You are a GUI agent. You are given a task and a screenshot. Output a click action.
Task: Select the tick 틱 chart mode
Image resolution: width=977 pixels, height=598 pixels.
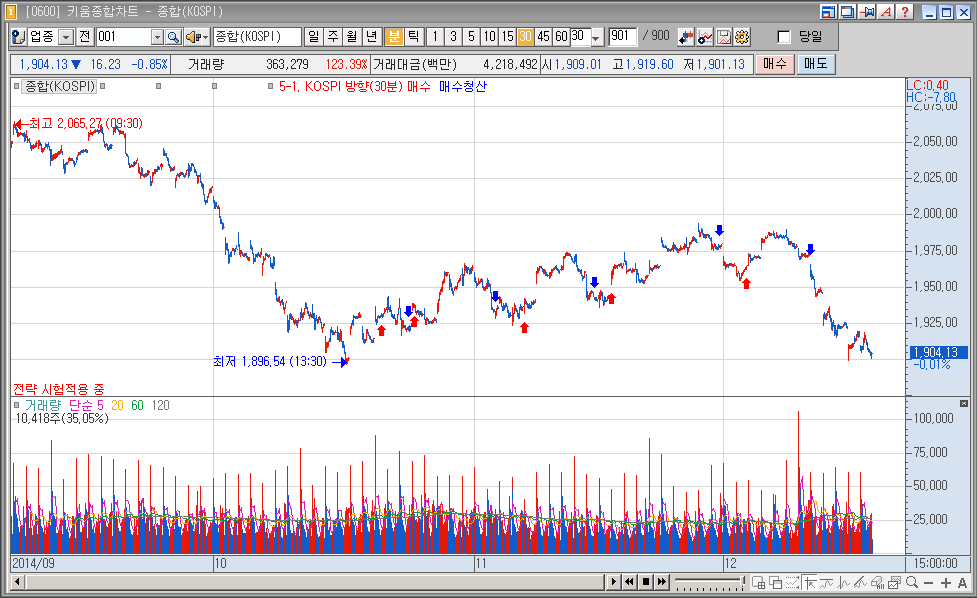[413, 37]
